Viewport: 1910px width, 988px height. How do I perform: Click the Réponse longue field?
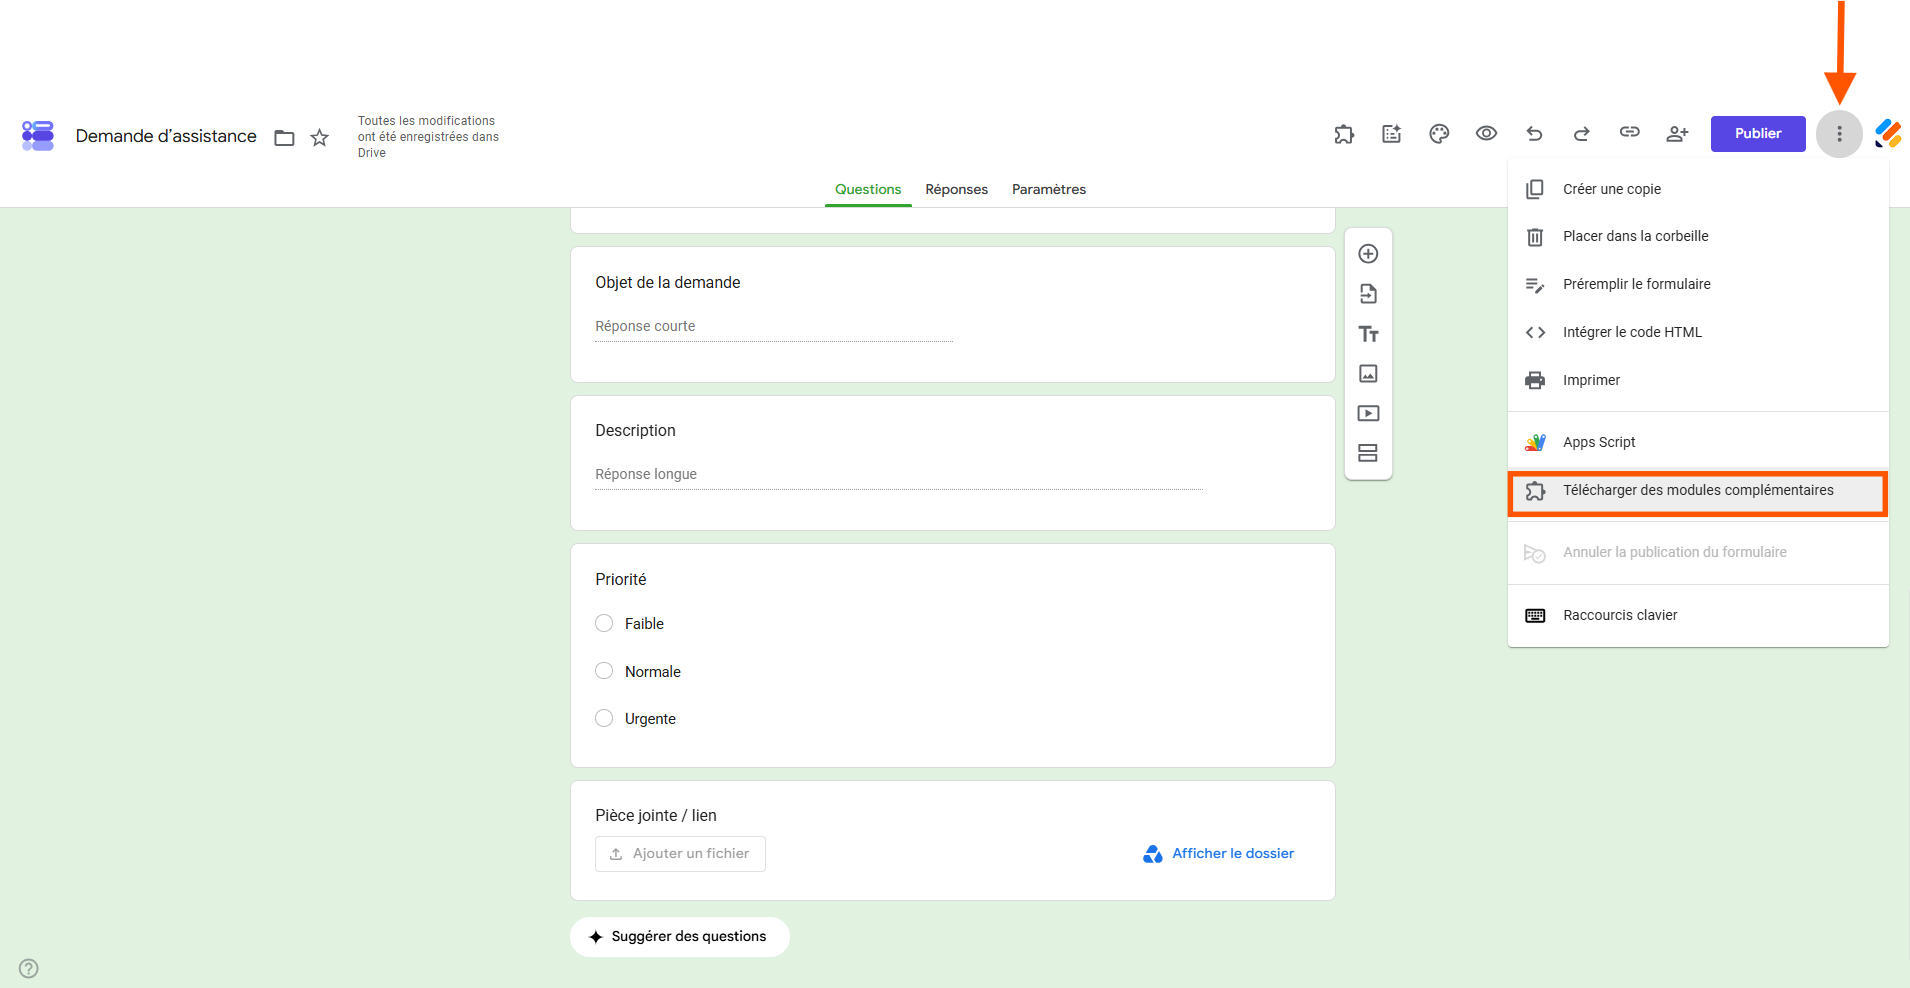[898, 475]
